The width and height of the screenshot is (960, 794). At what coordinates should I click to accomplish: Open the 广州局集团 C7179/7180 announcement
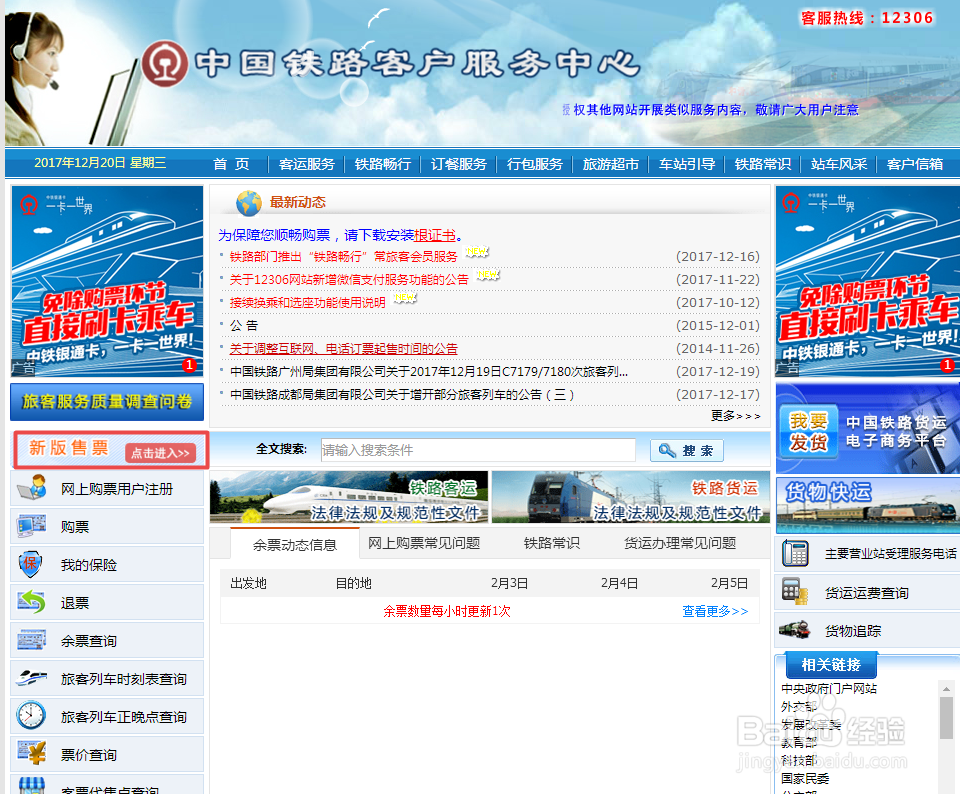click(429, 372)
